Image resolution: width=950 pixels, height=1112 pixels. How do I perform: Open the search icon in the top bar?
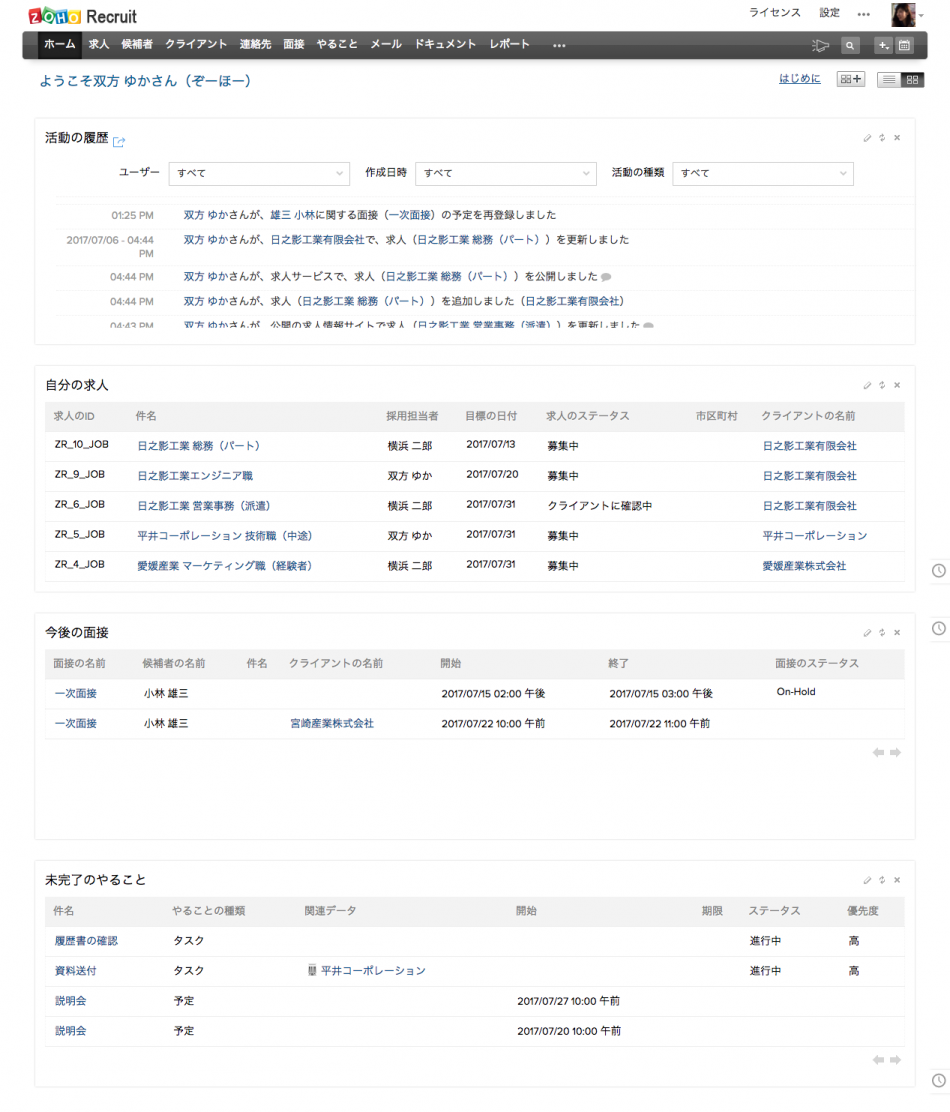click(849, 44)
